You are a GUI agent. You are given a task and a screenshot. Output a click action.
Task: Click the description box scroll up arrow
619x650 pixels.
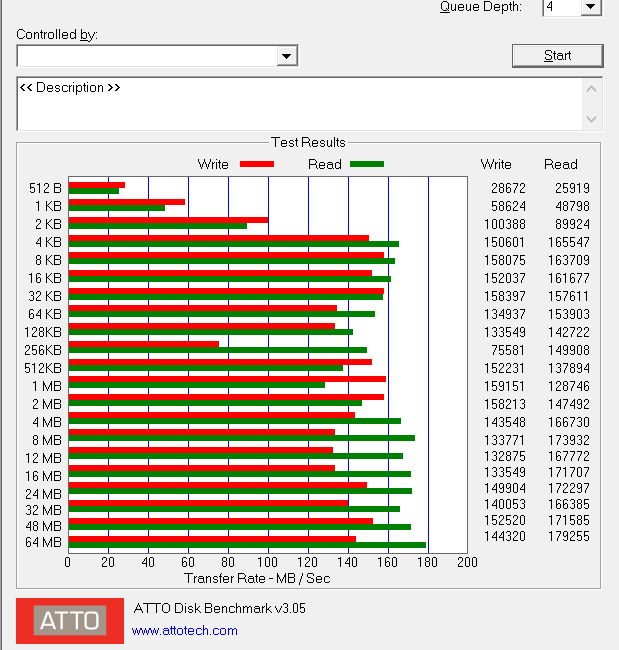click(x=593, y=88)
